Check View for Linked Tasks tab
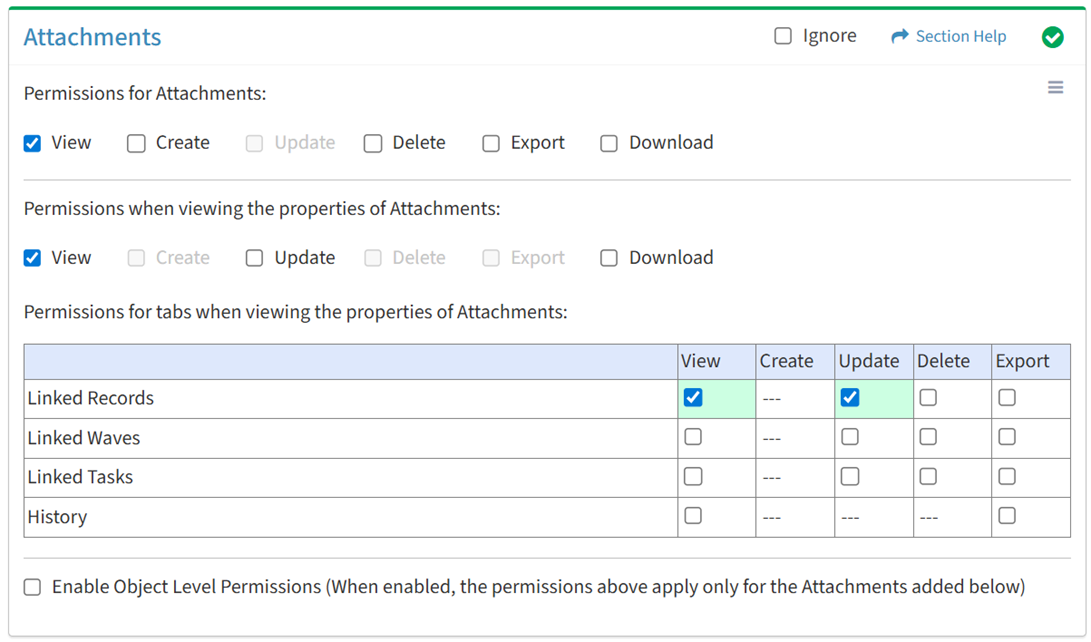This screenshot has width=1091, height=642. coord(693,476)
